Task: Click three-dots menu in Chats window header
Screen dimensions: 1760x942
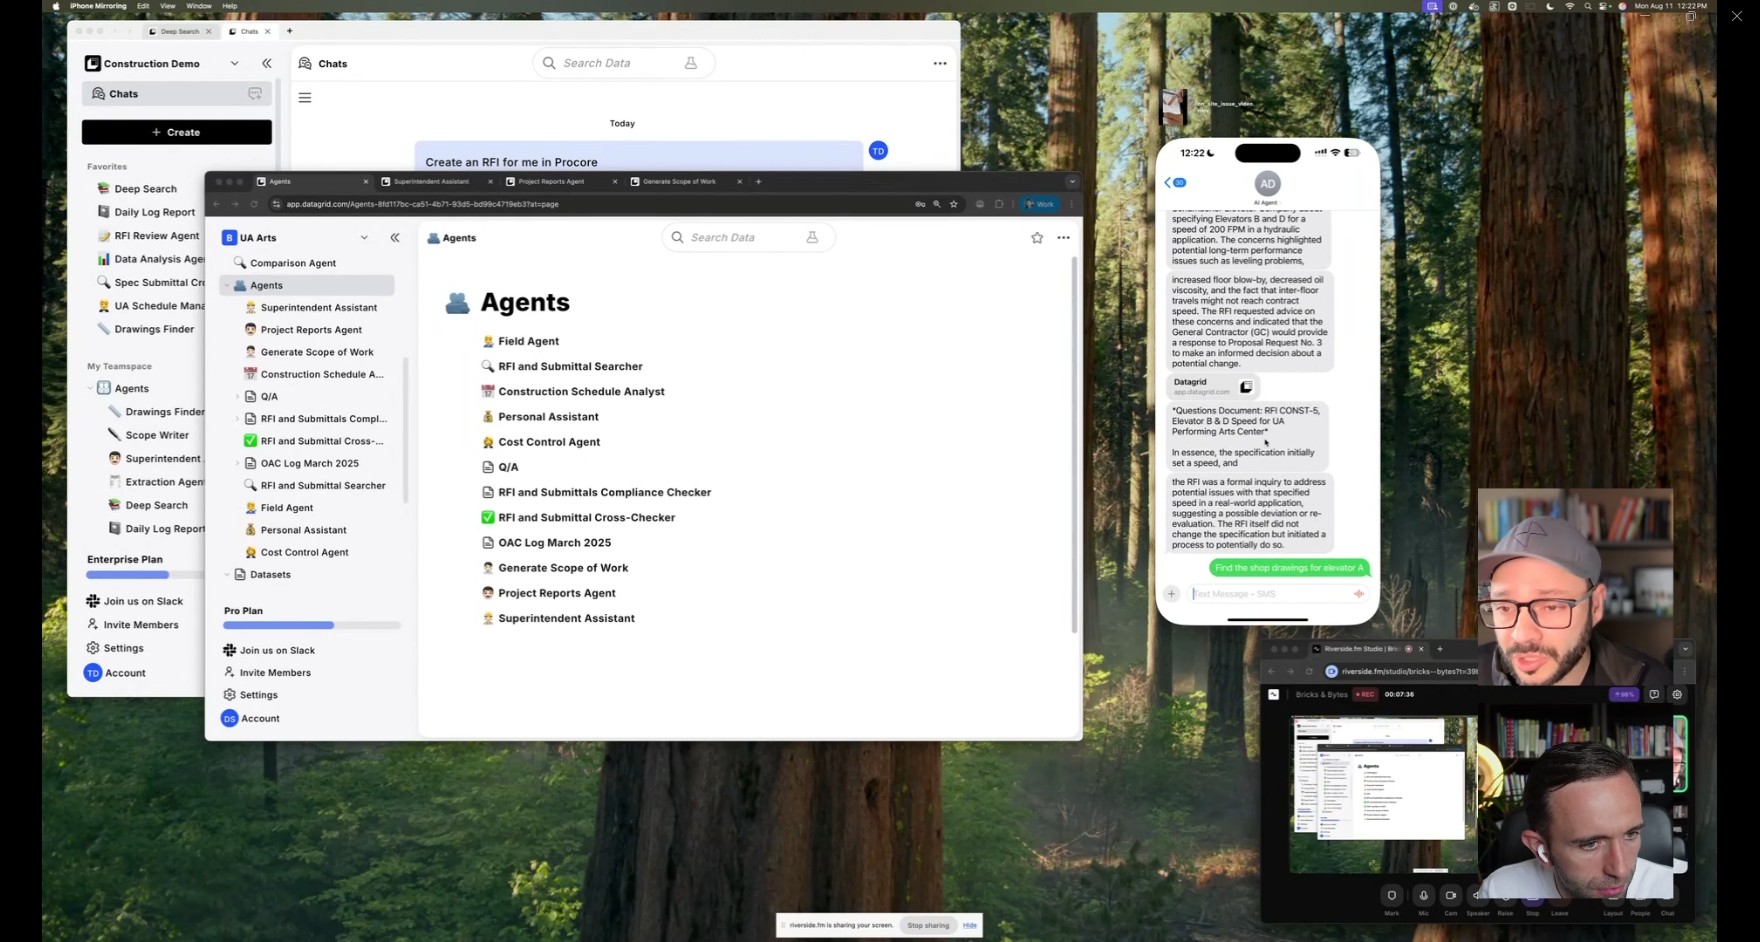Action: click(940, 63)
